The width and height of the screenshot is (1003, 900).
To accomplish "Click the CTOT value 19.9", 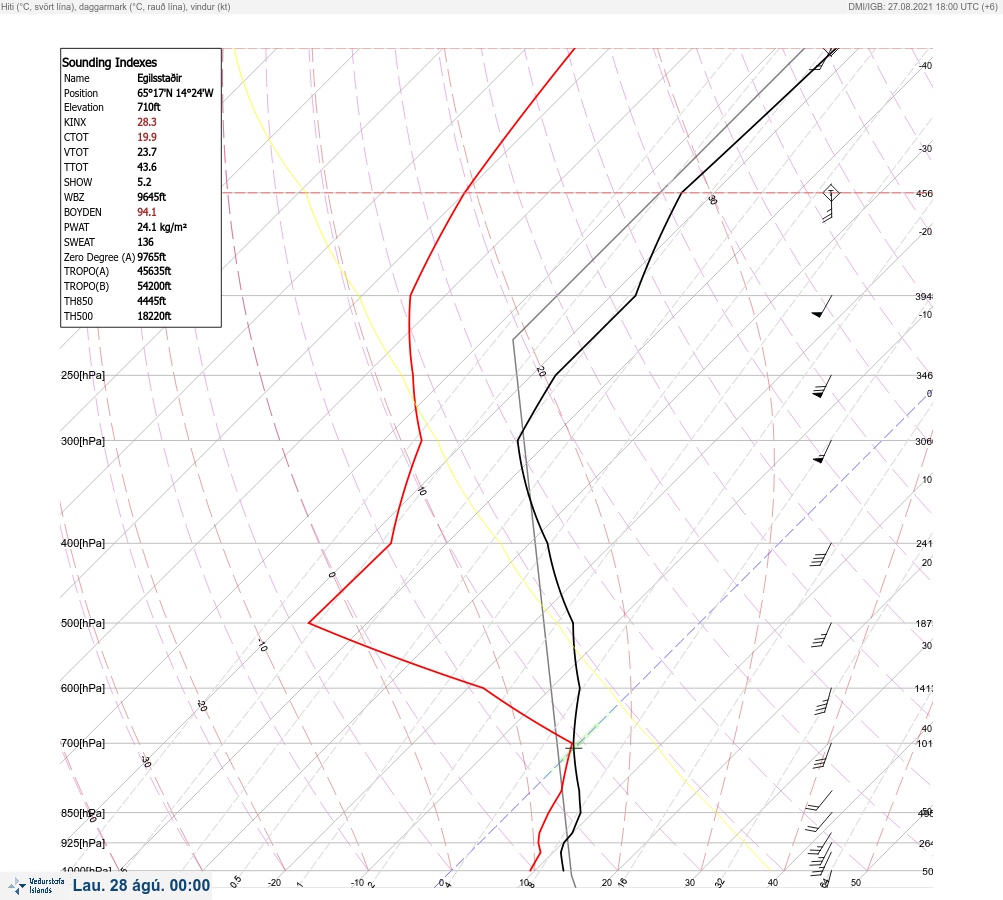I will coord(146,137).
